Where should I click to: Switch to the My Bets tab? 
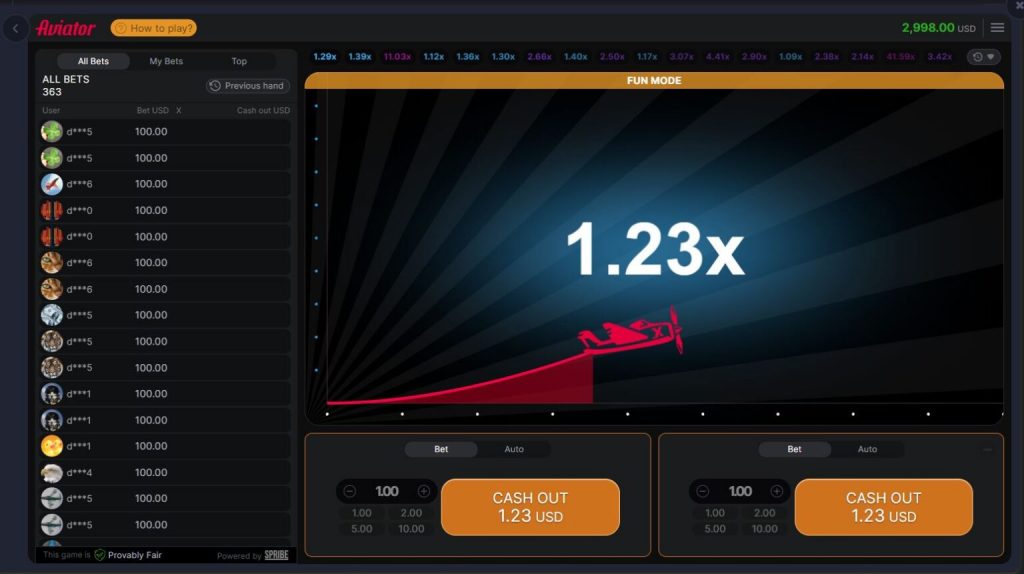(166, 61)
